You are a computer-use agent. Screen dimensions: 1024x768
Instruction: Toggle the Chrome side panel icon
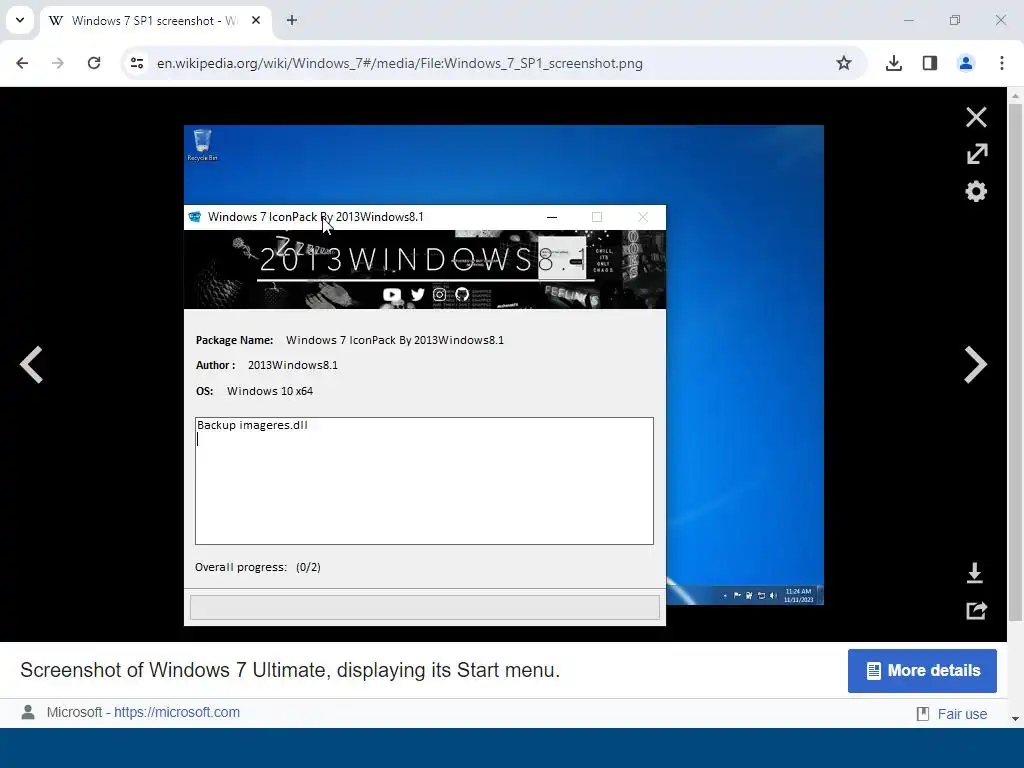(x=930, y=63)
